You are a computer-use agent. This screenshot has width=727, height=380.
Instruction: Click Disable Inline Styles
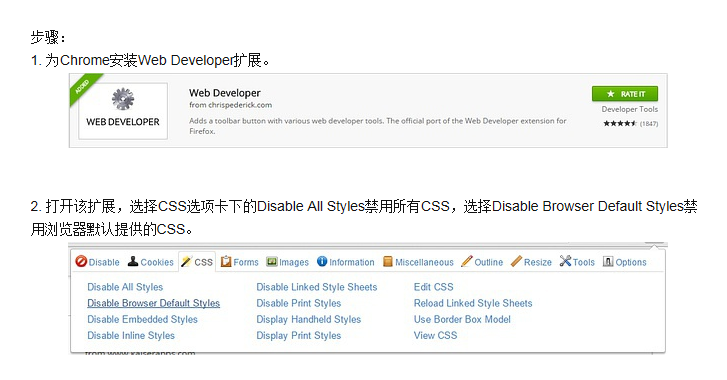[x=131, y=336]
